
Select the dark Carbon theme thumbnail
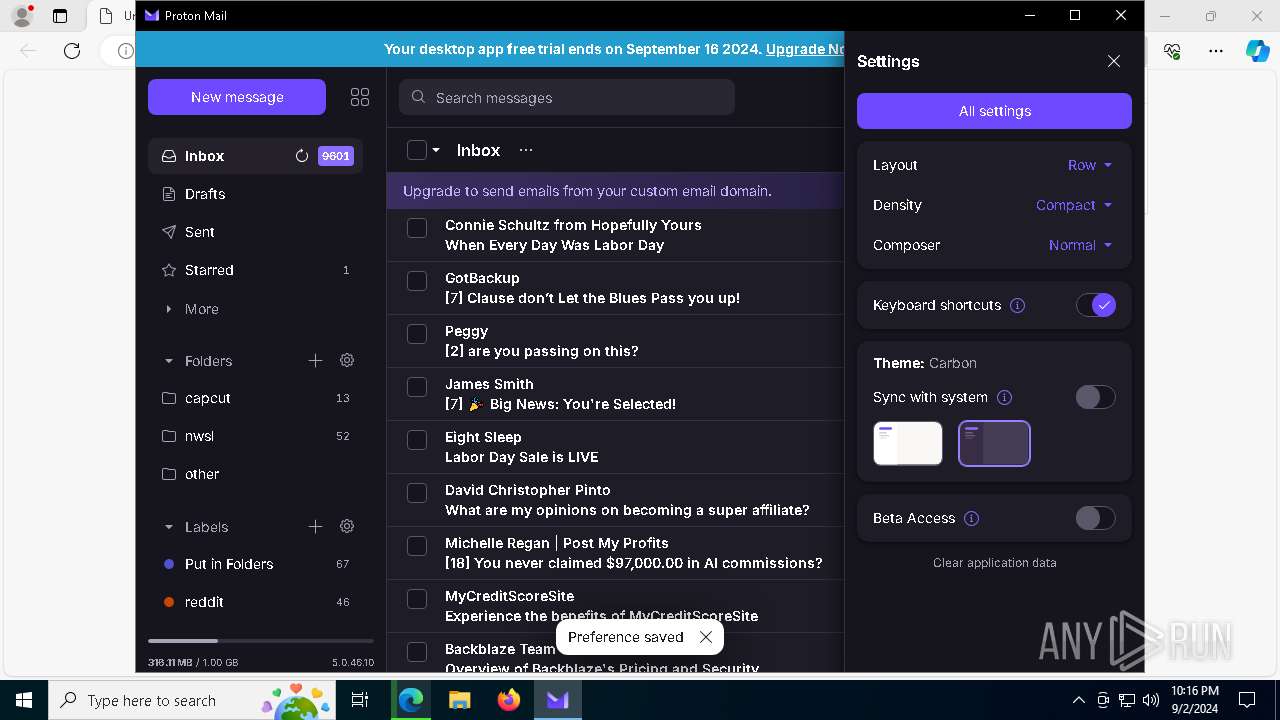(x=994, y=443)
